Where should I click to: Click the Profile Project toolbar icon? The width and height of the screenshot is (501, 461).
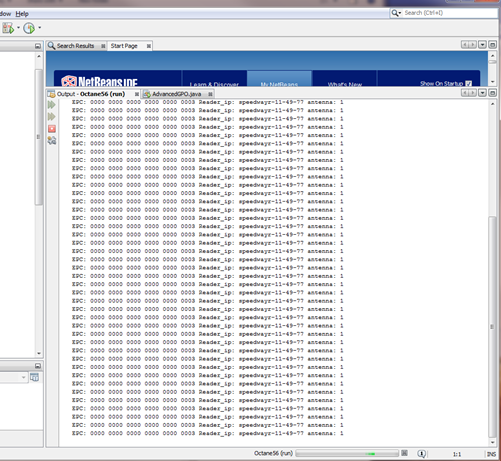pos(29,28)
